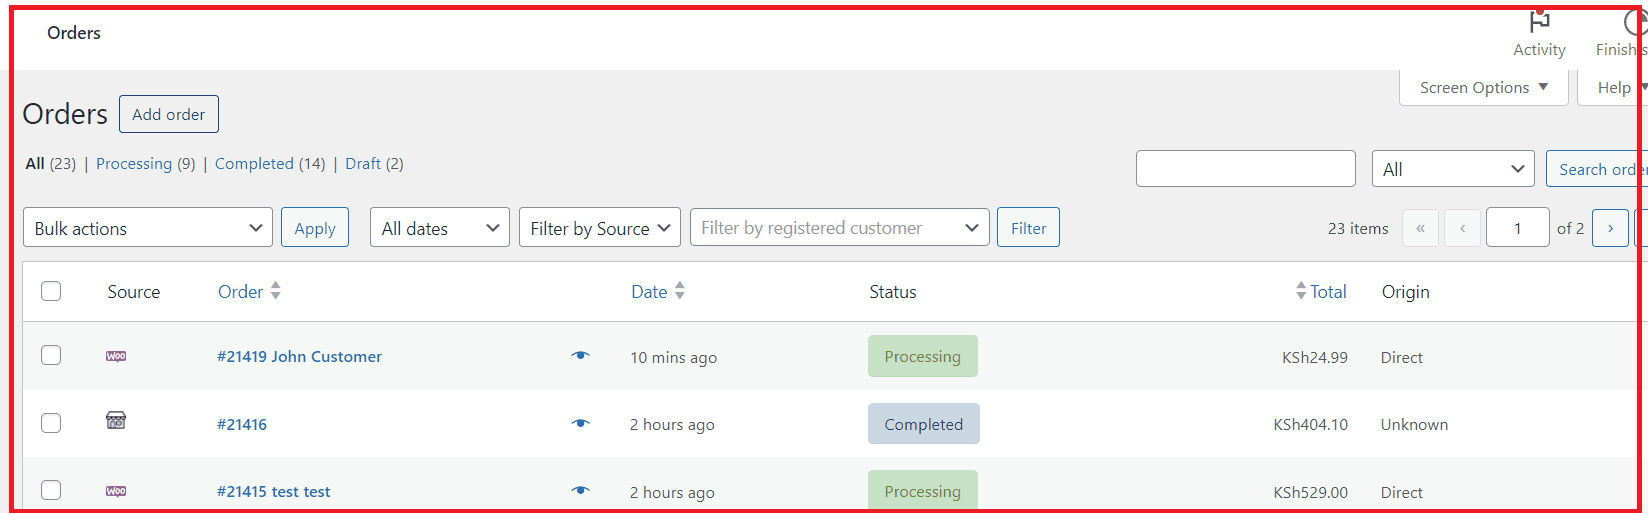The width and height of the screenshot is (1648, 513).
Task: Click the store source icon for order #21416
Action: [116, 420]
